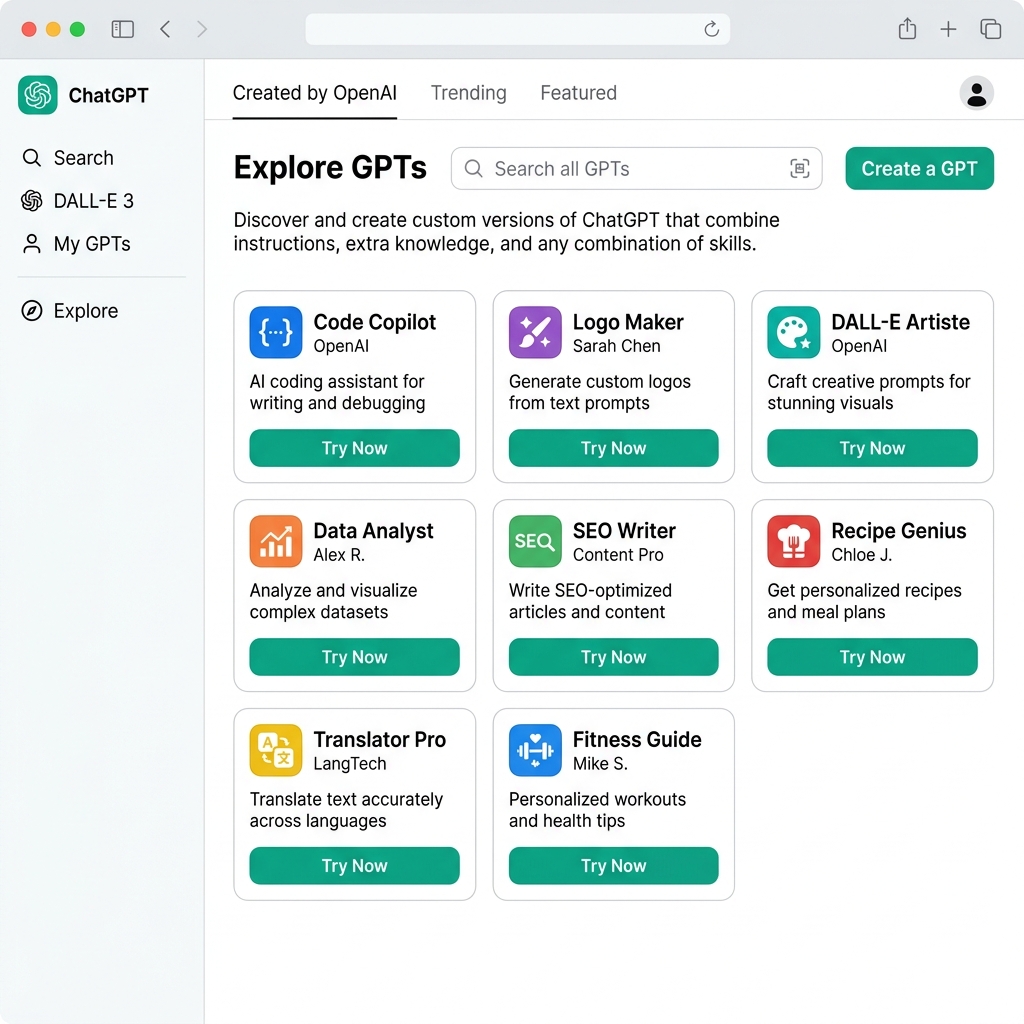Viewport: 1024px width, 1024px height.
Task: Click the Create a GPT button
Action: point(920,168)
